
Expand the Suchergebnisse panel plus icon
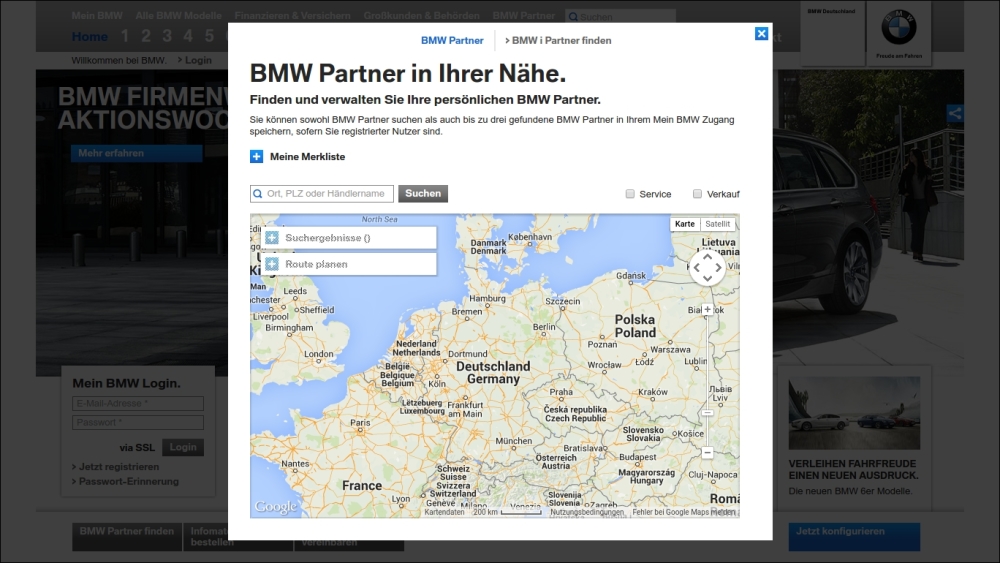272,238
